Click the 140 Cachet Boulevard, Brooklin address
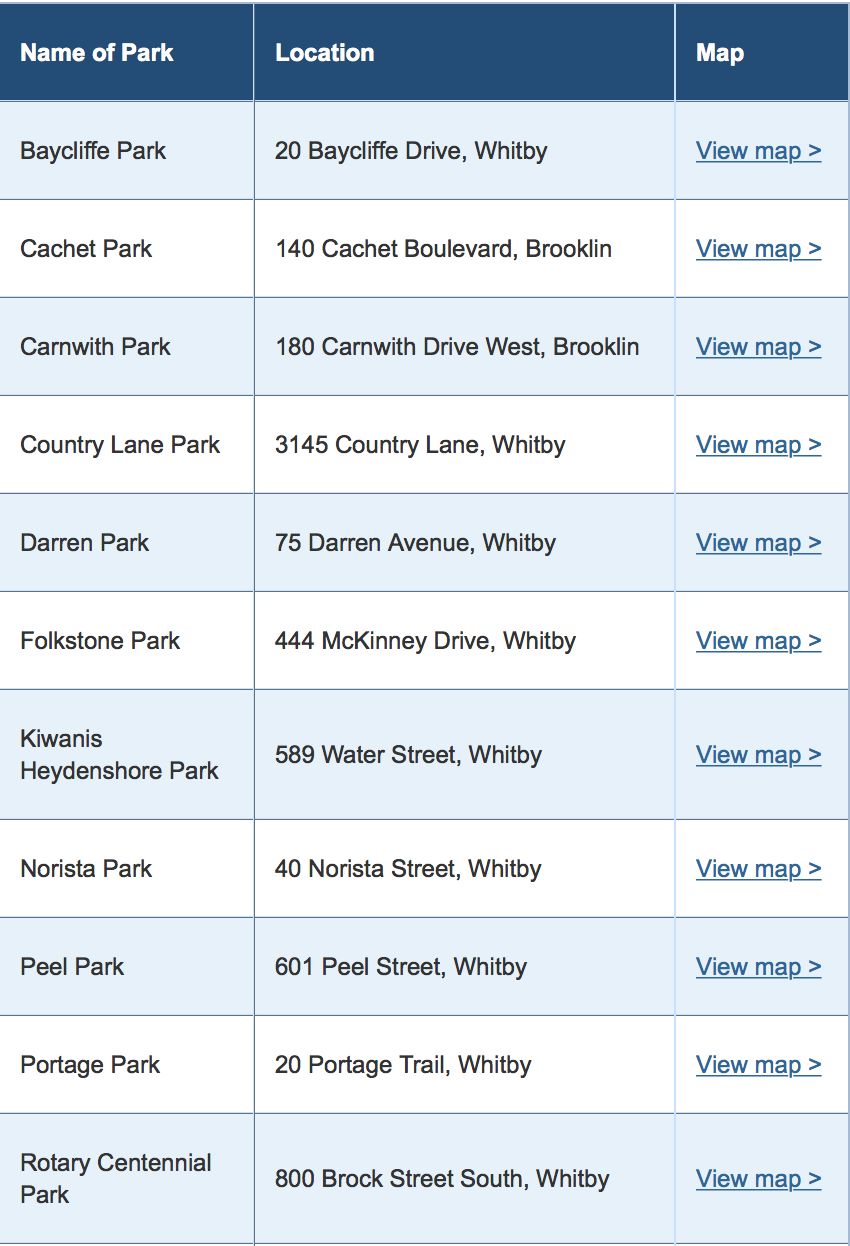This screenshot has width=850, height=1246. pyautogui.click(x=443, y=249)
